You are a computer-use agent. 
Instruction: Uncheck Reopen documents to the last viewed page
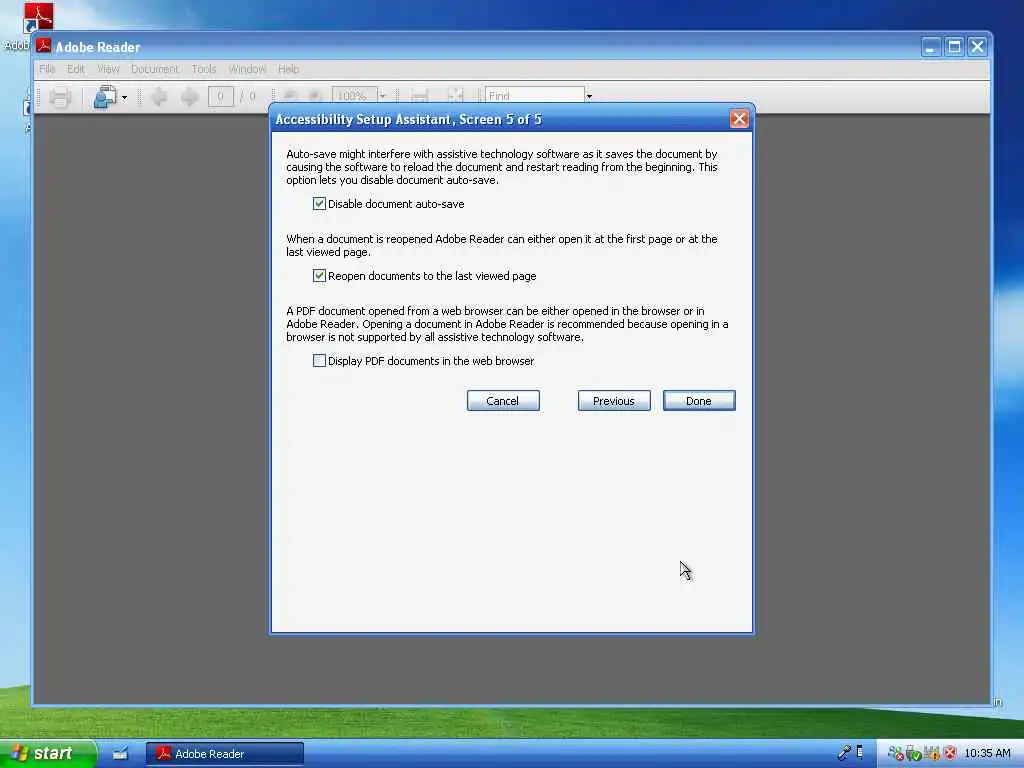319,276
